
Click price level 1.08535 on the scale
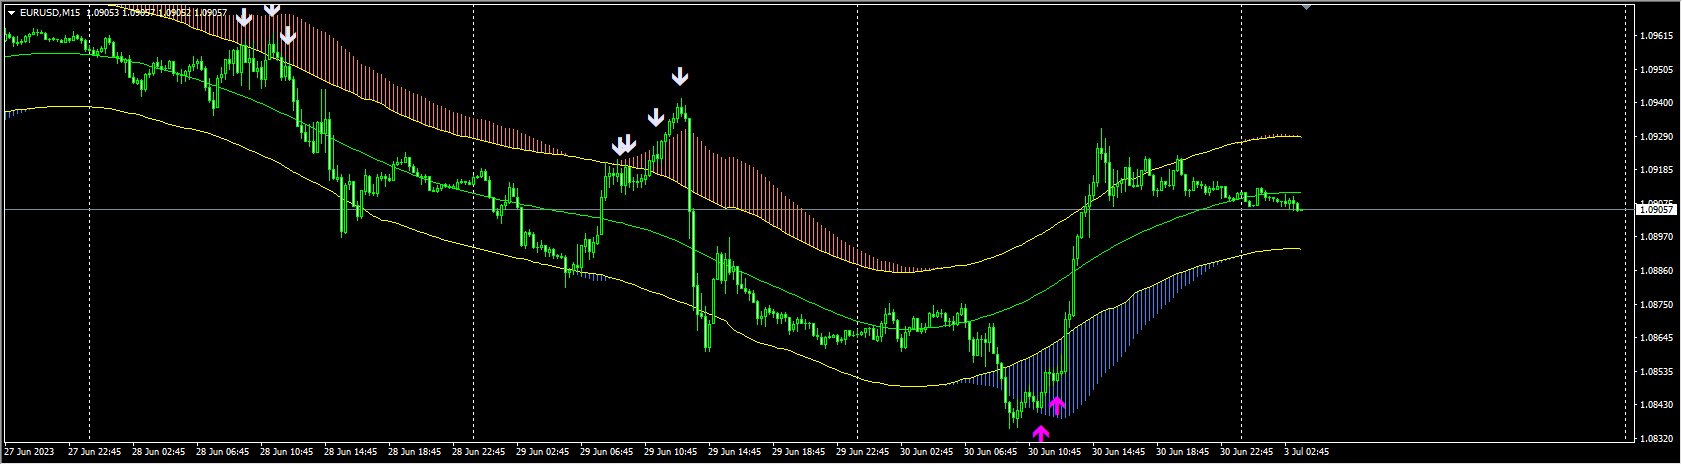click(x=1656, y=372)
